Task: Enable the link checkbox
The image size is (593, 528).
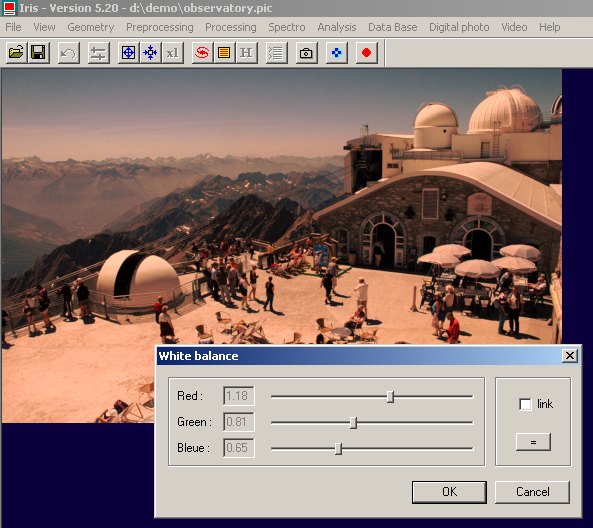Action: [x=525, y=404]
